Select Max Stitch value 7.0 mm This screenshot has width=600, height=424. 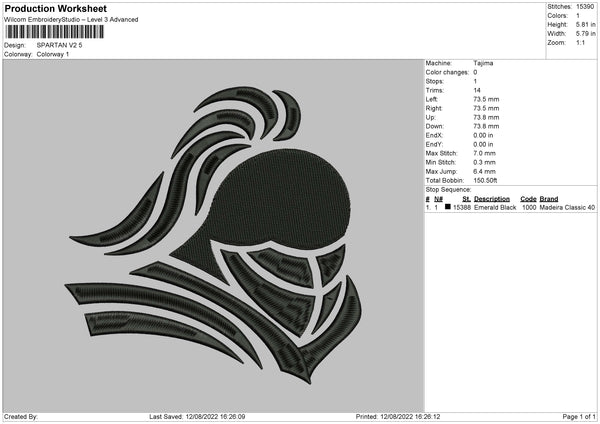484,153
